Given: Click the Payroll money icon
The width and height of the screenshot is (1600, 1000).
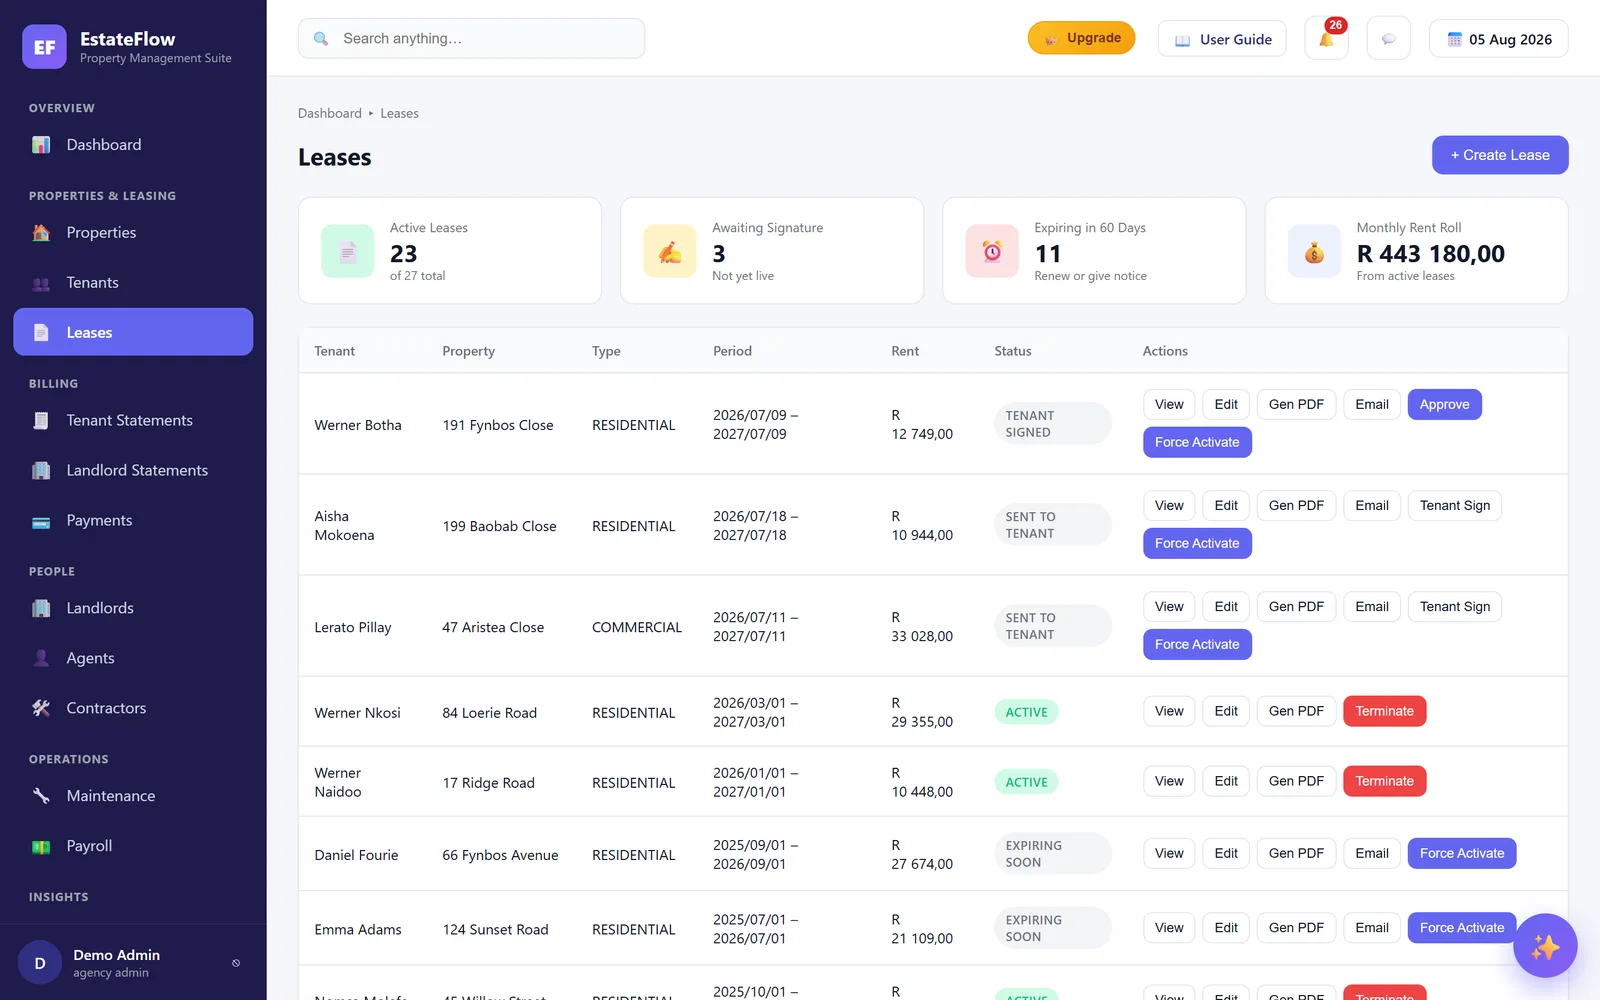Looking at the screenshot, I should tap(41, 846).
